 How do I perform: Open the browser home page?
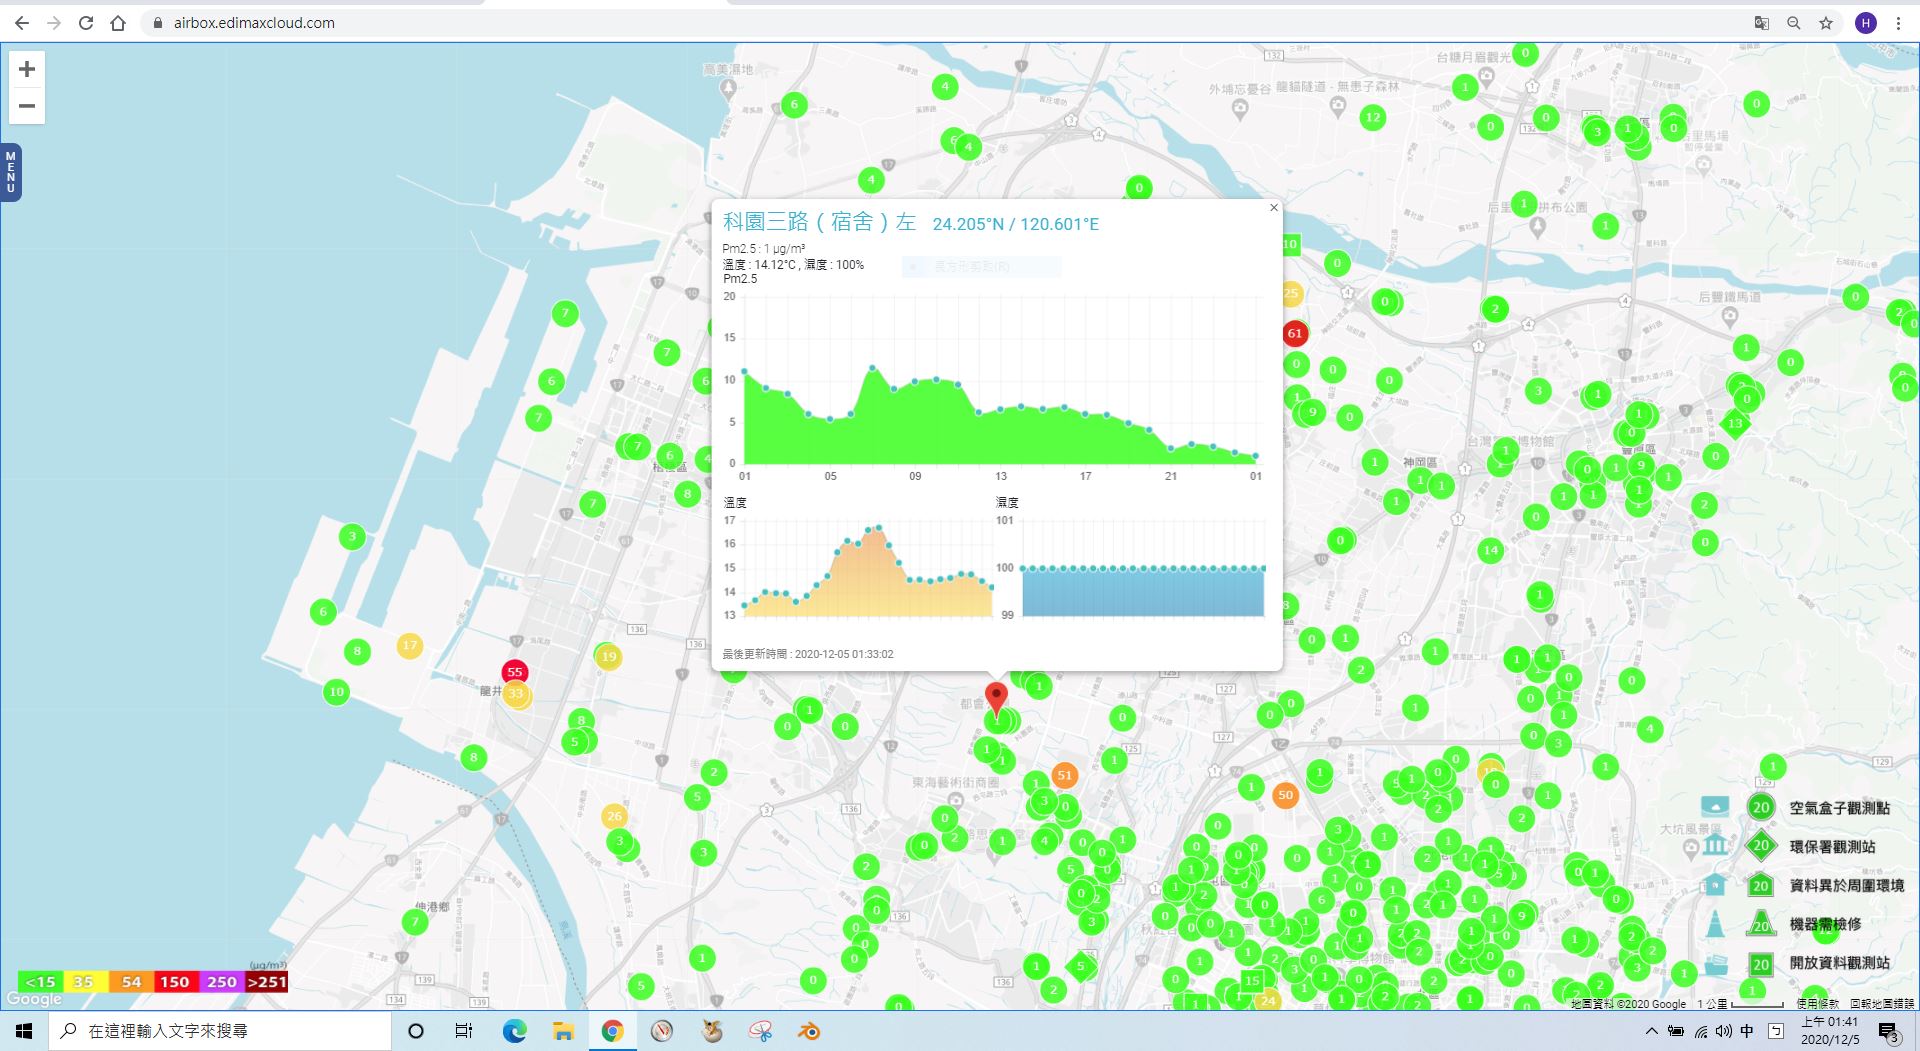[118, 23]
